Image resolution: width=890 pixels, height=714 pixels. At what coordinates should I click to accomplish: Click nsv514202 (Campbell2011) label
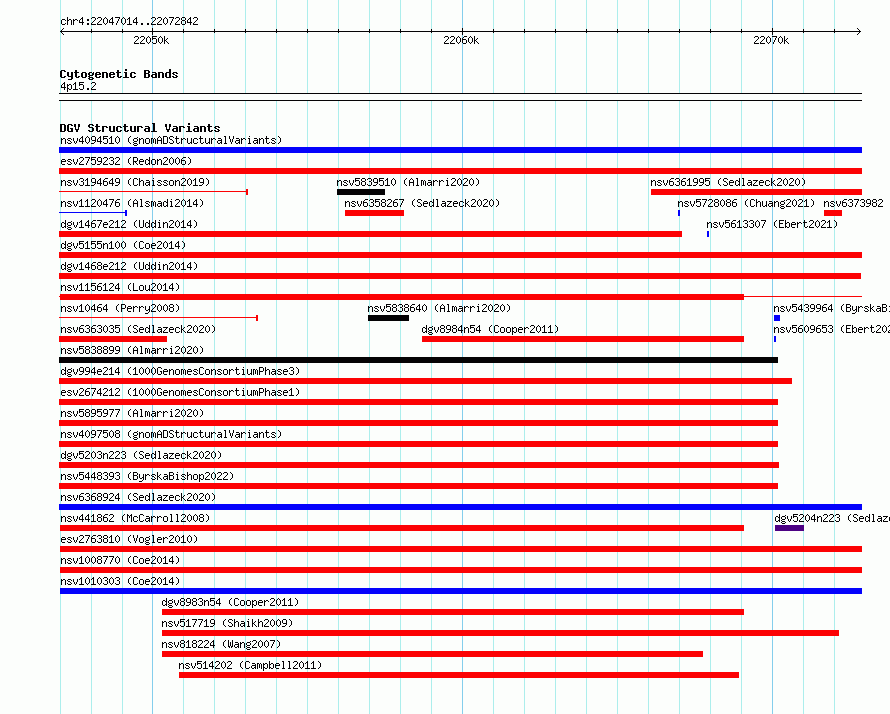pyautogui.click(x=250, y=665)
